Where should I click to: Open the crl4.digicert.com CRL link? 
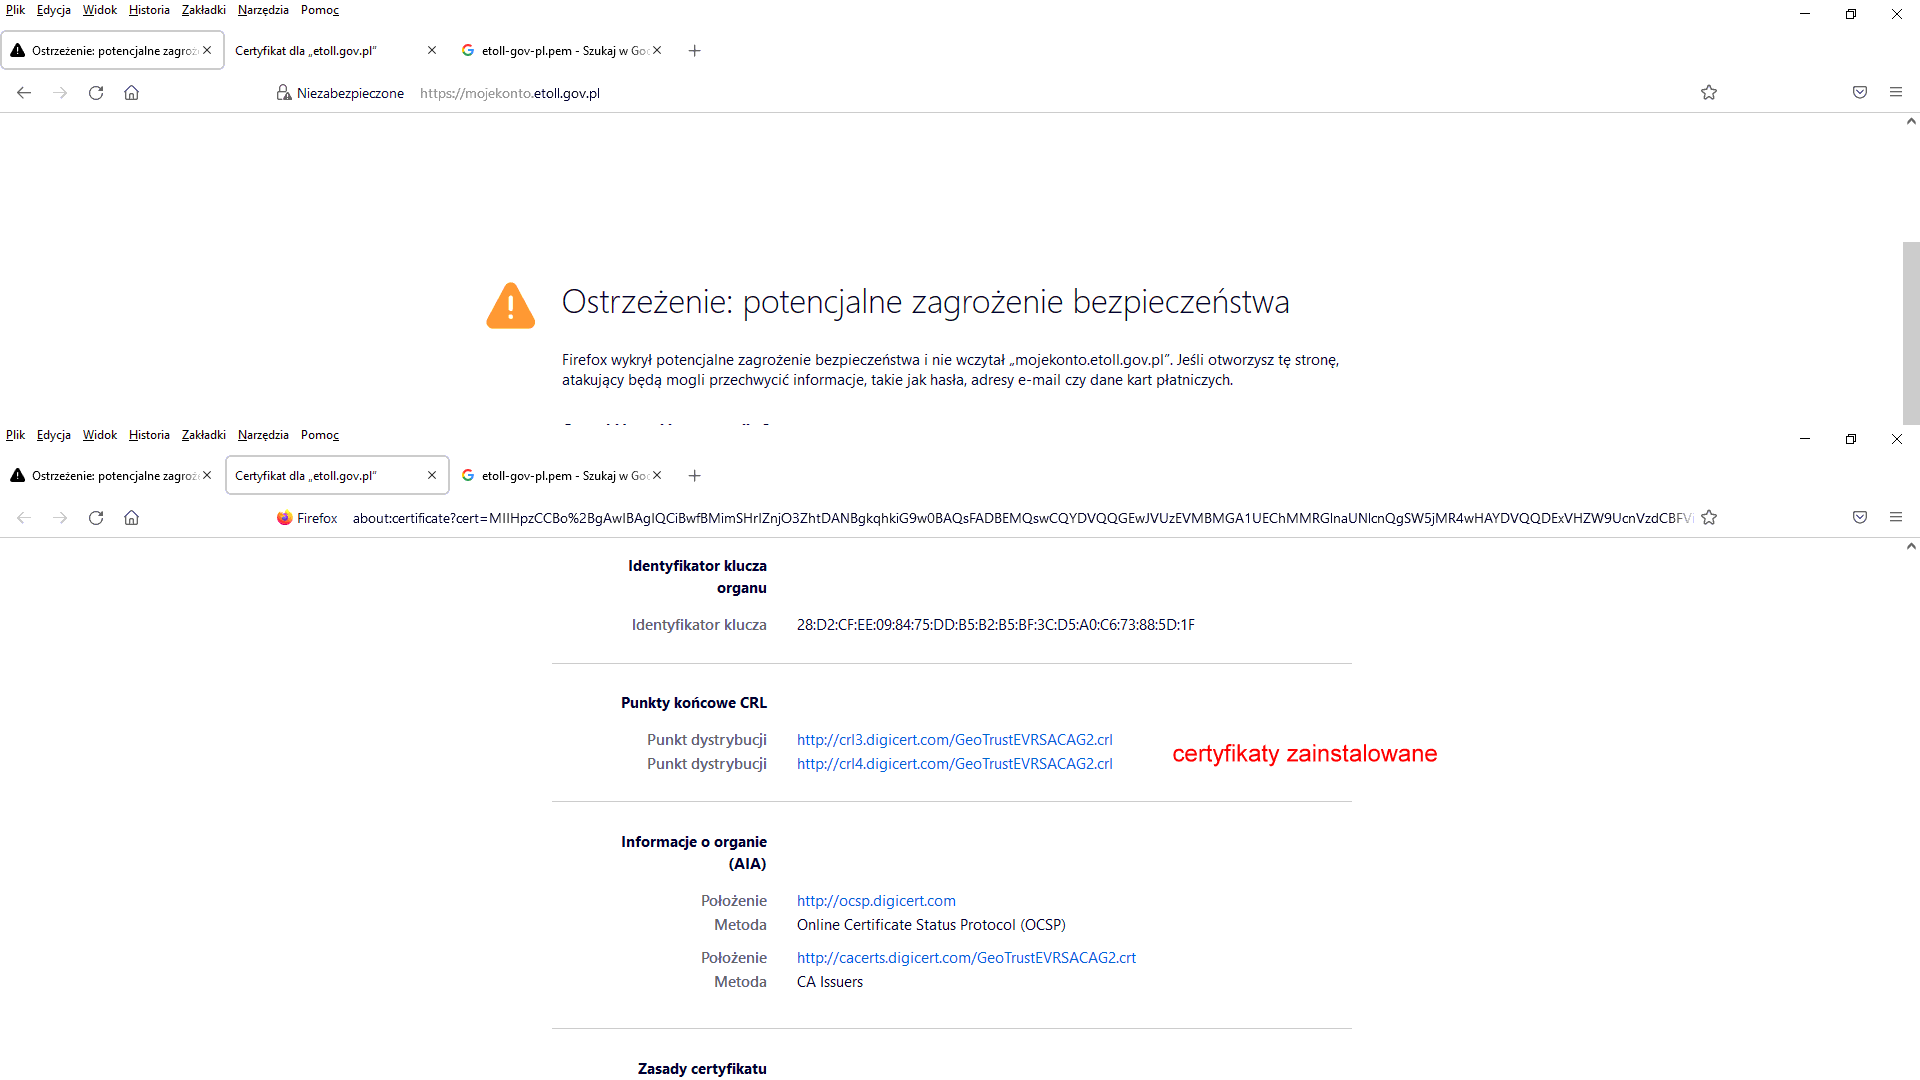point(954,764)
